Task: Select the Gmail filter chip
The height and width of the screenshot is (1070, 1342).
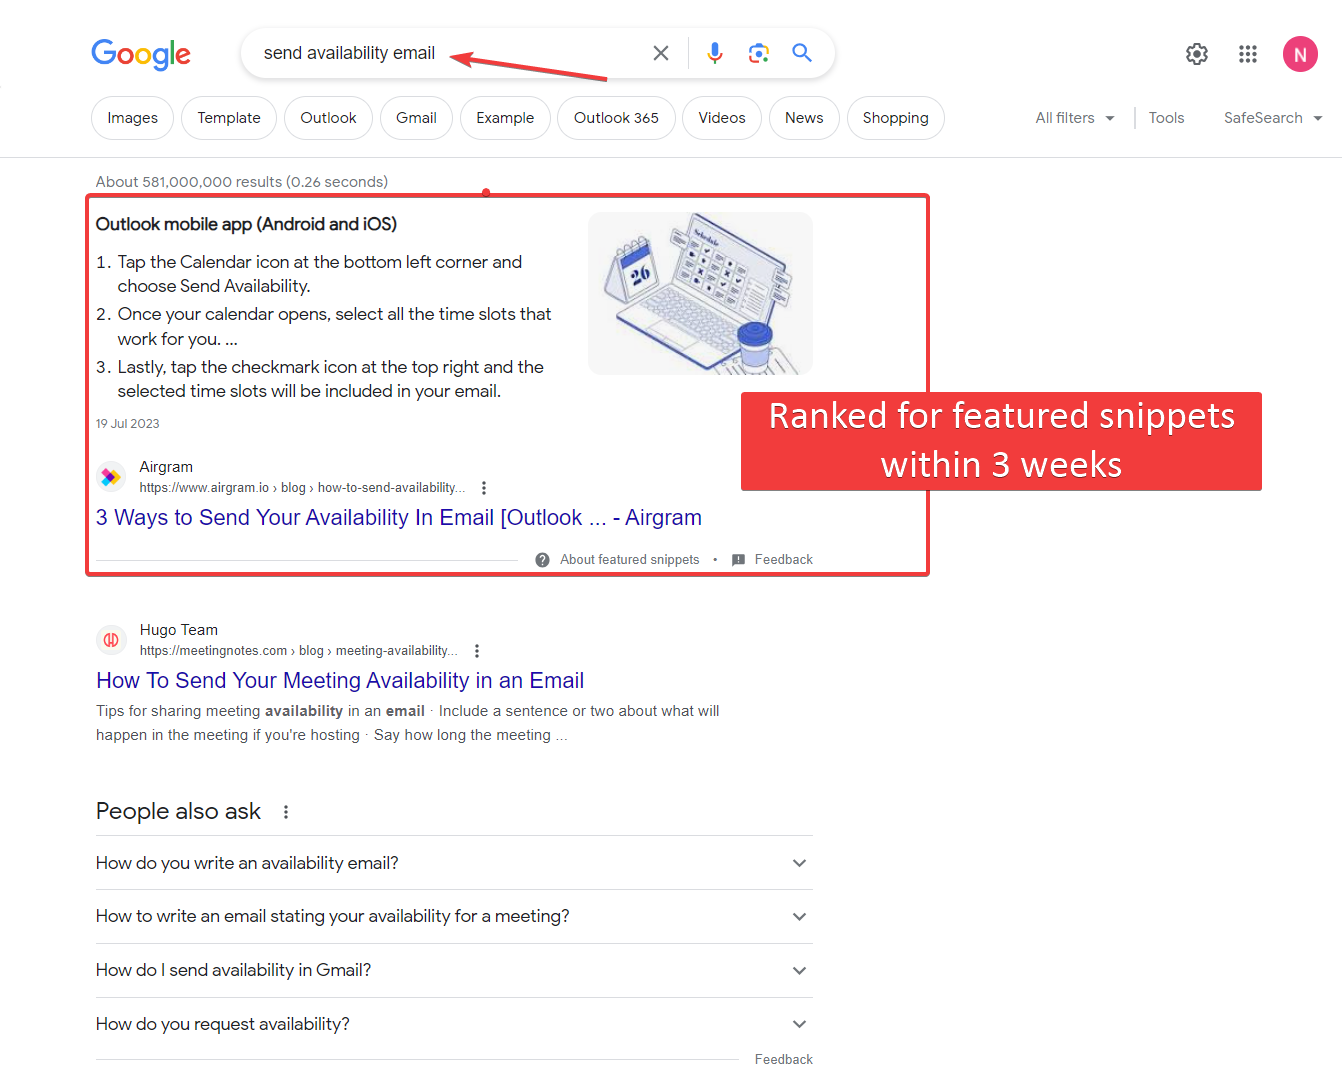Action: point(416,118)
